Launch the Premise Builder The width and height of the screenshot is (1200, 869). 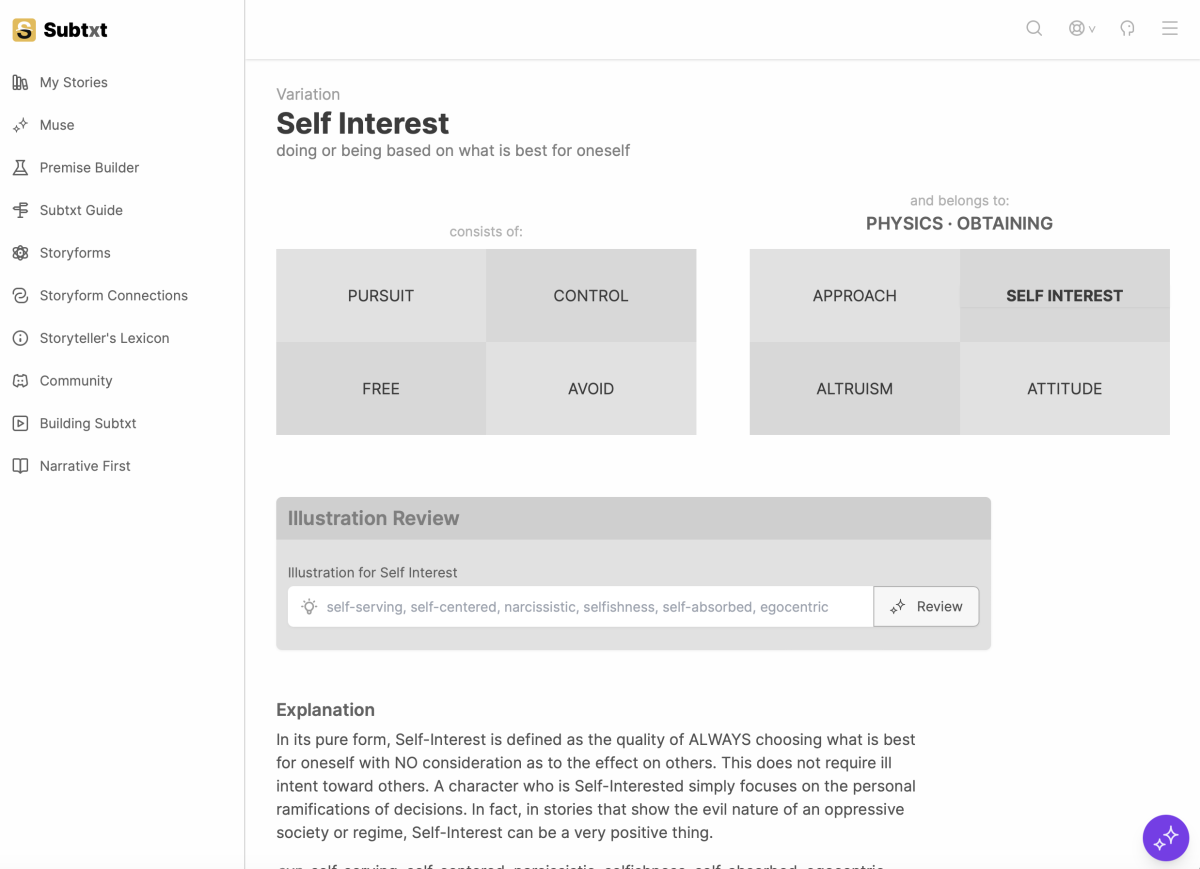click(x=89, y=167)
